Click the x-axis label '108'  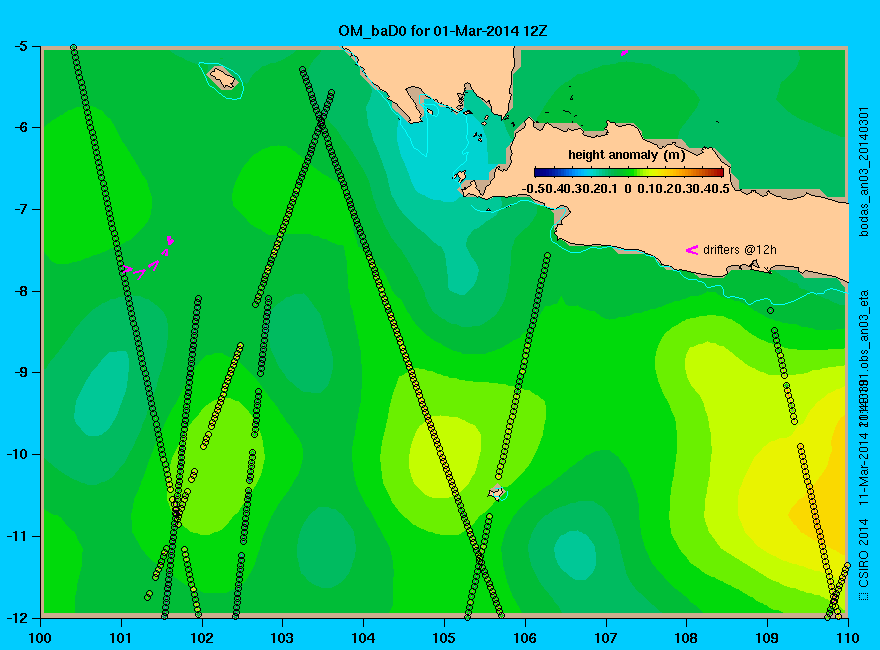click(686, 638)
